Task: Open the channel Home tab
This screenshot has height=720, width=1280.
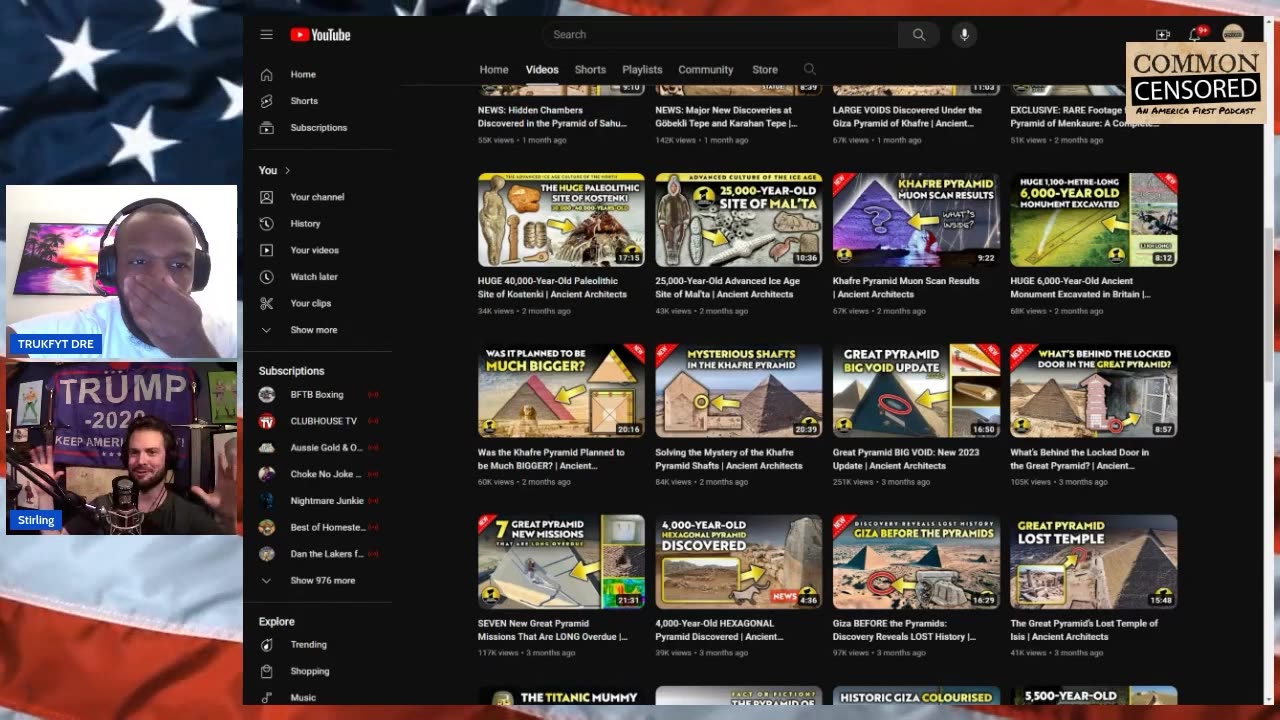Action: (494, 70)
